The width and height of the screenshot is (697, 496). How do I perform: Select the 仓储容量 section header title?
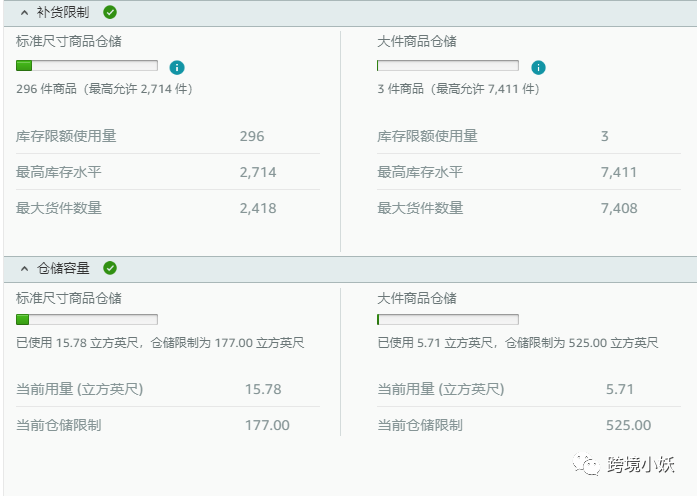point(63,268)
